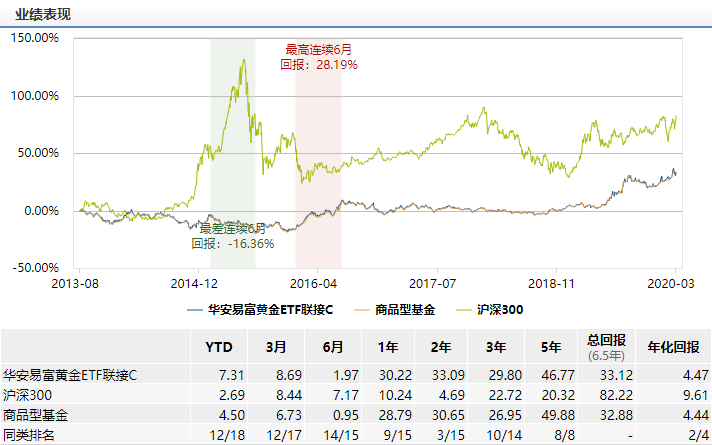This screenshot has width=712, height=445.
Task: Toggle the 沪深300 legend series
Action: click(x=490, y=310)
